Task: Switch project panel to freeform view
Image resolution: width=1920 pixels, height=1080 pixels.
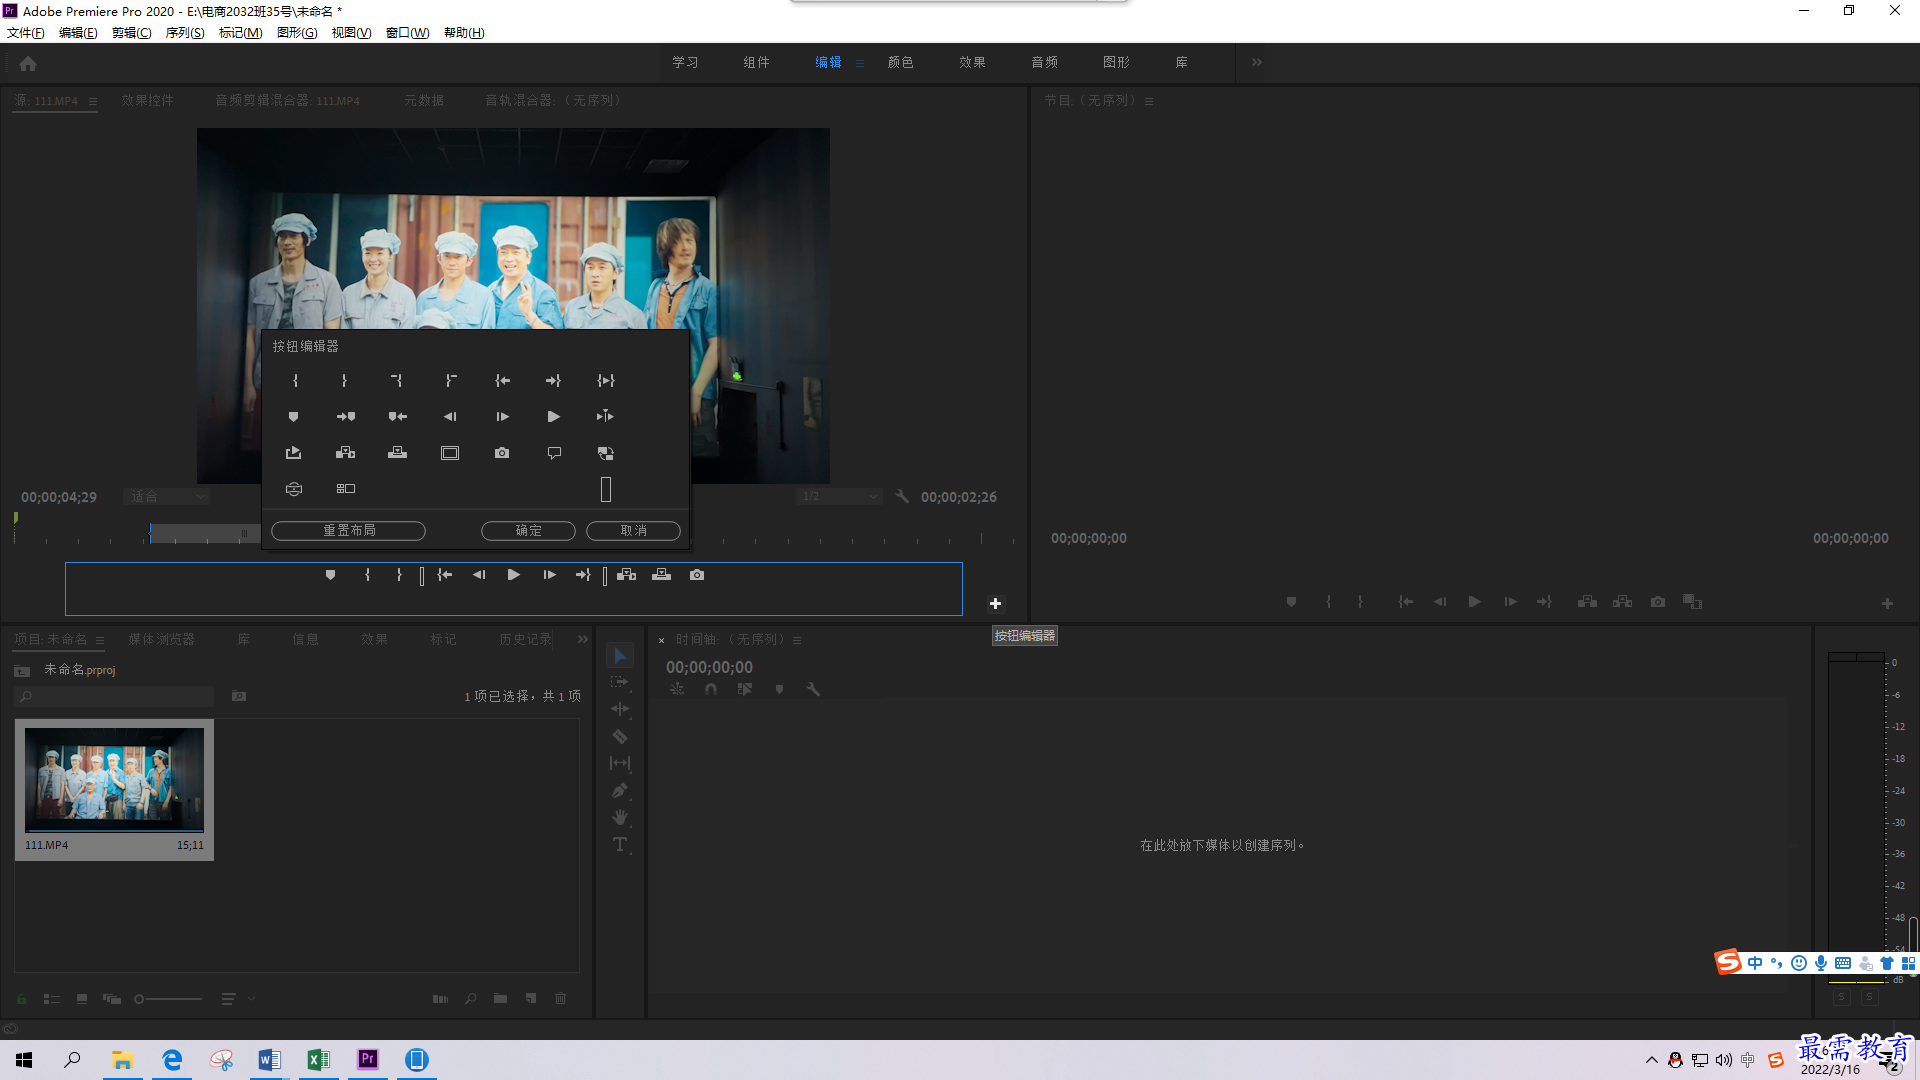Action: [112, 999]
